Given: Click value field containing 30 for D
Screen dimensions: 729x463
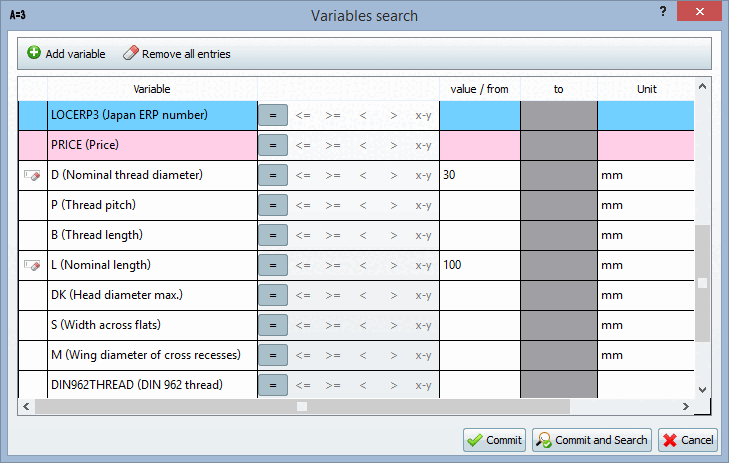Looking at the screenshot, I should point(479,175).
